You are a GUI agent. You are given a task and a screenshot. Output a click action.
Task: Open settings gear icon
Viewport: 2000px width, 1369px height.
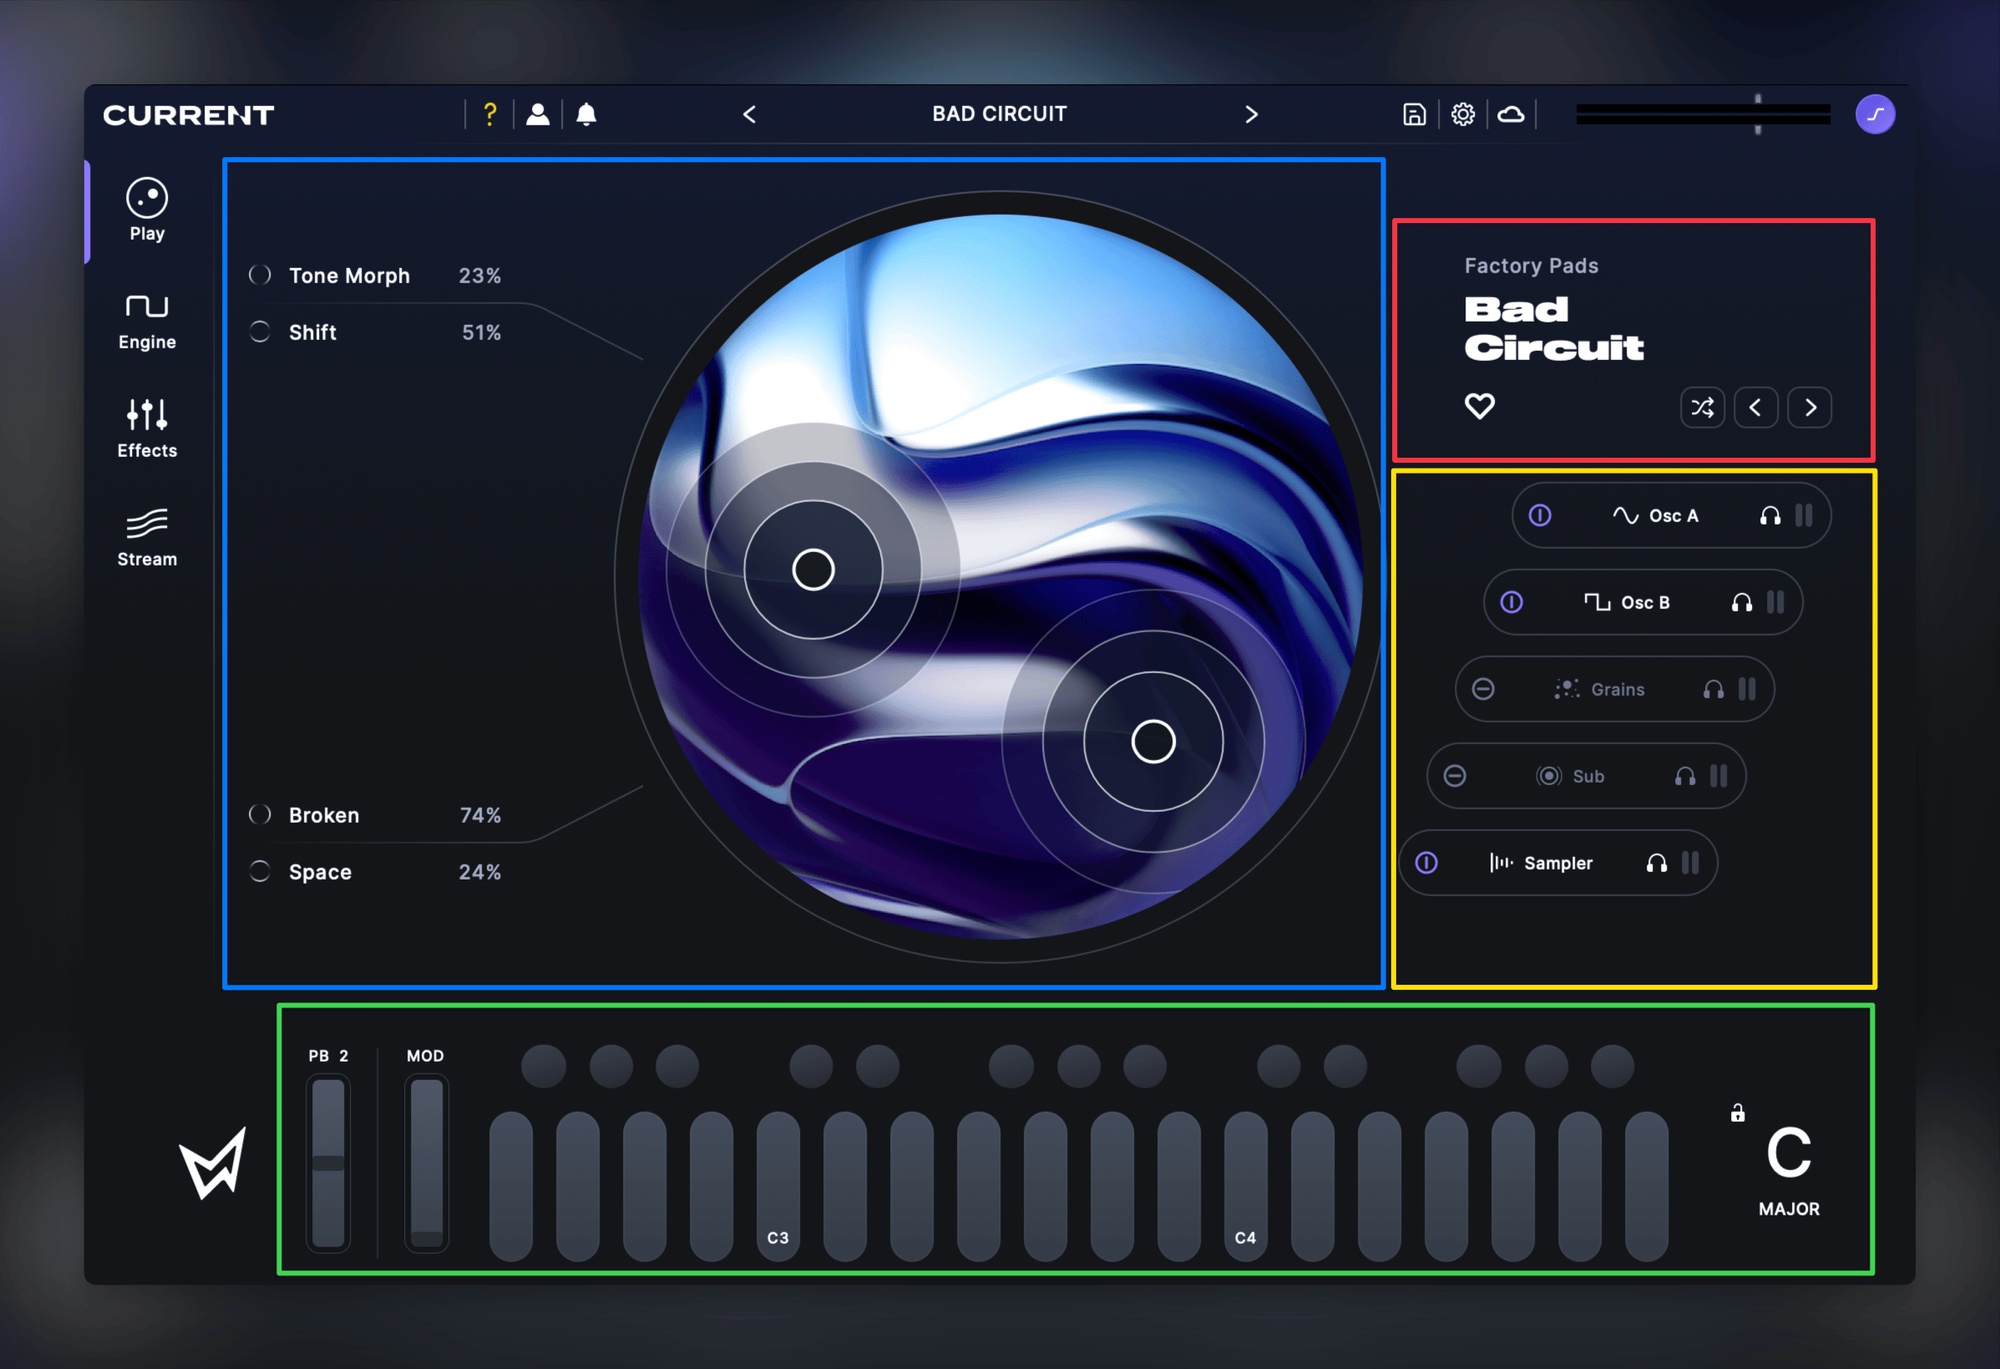(1463, 114)
